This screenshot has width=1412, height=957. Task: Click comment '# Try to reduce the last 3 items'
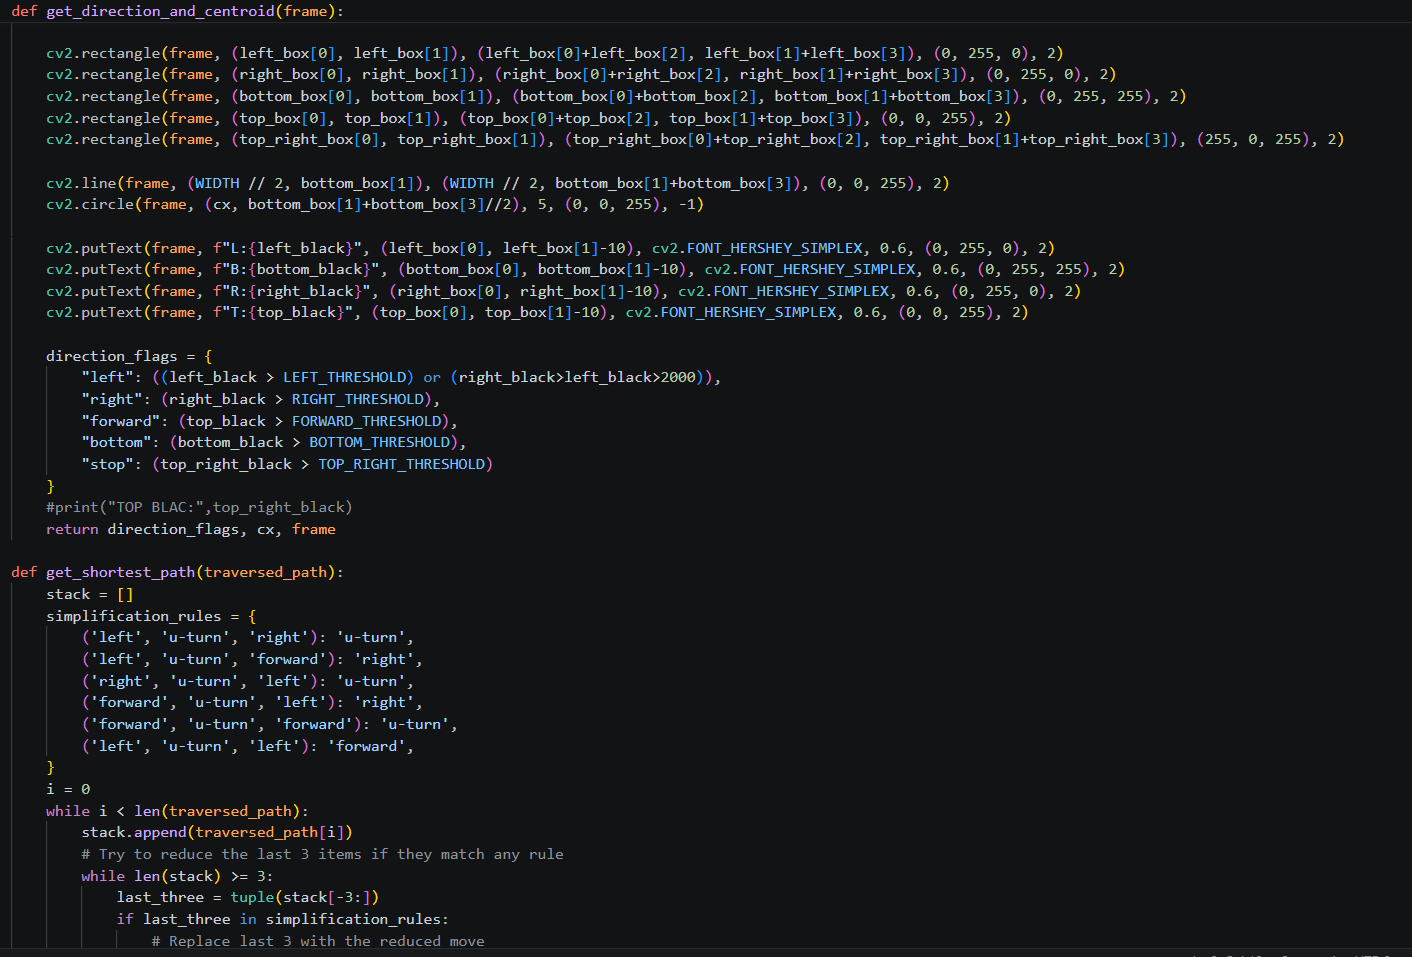(x=322, y=854)
